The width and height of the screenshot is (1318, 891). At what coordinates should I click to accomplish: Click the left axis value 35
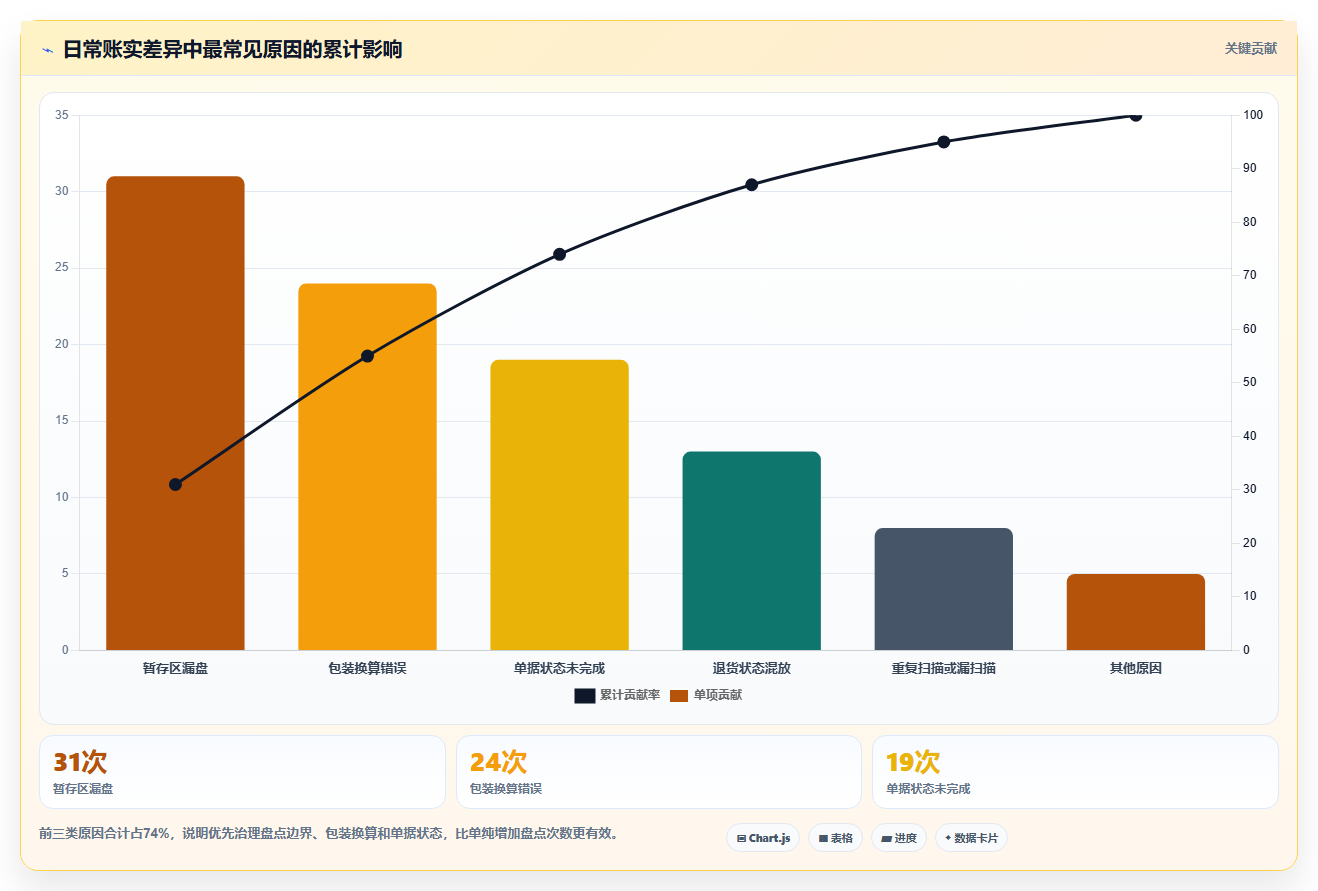coord(62,115)
